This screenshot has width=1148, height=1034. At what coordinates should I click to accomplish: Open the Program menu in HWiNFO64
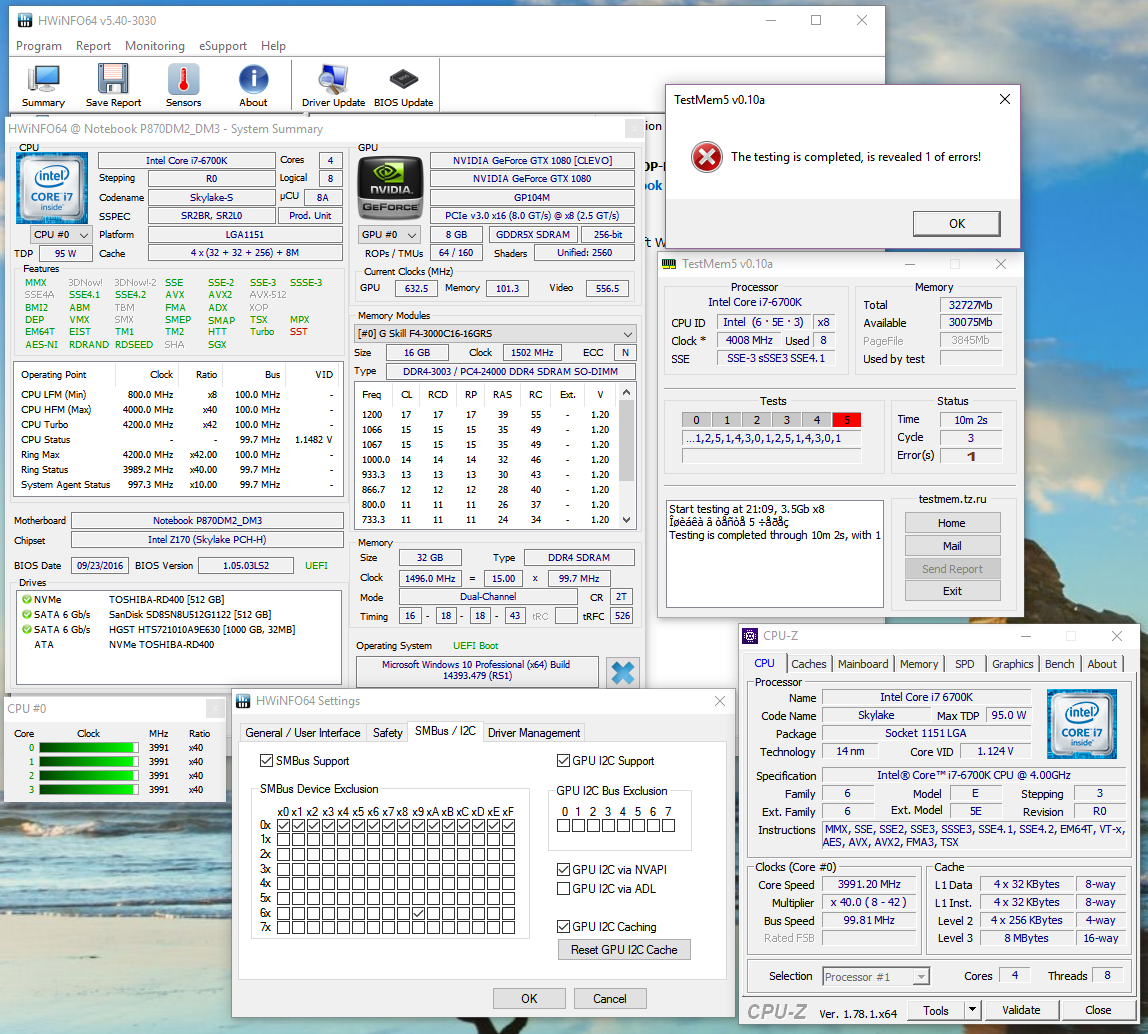(39, 45)
